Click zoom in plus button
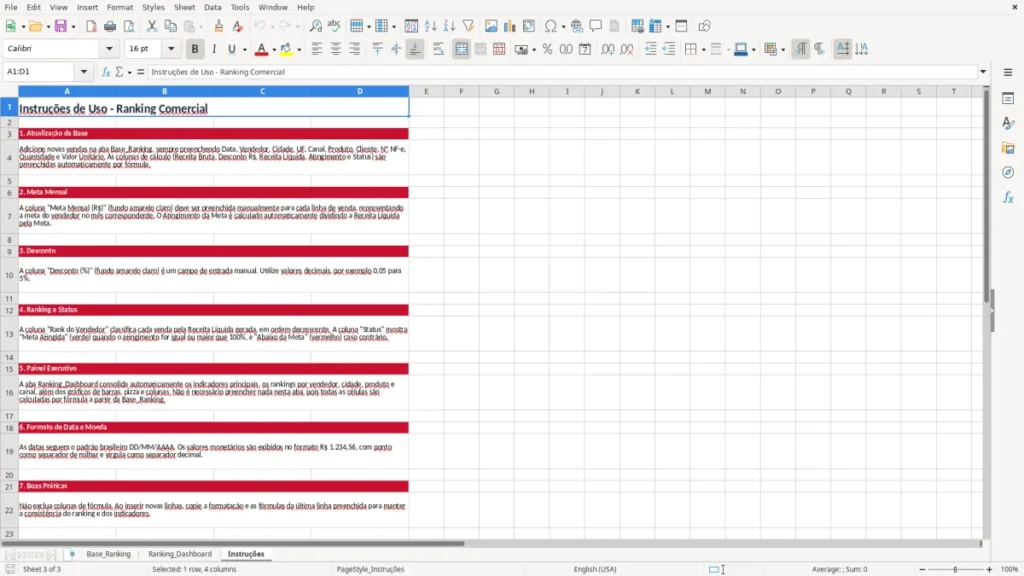1024x576 pixels. pyautogui.click(x=989, y=569)
